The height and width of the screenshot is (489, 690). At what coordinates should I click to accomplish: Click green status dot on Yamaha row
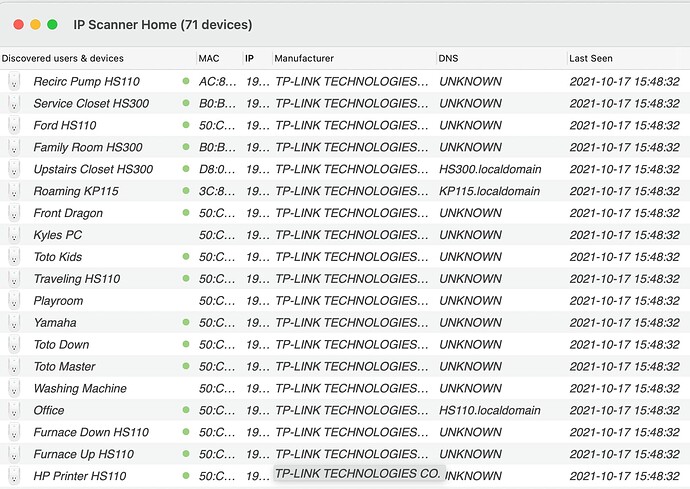click(x=186, y=322)
